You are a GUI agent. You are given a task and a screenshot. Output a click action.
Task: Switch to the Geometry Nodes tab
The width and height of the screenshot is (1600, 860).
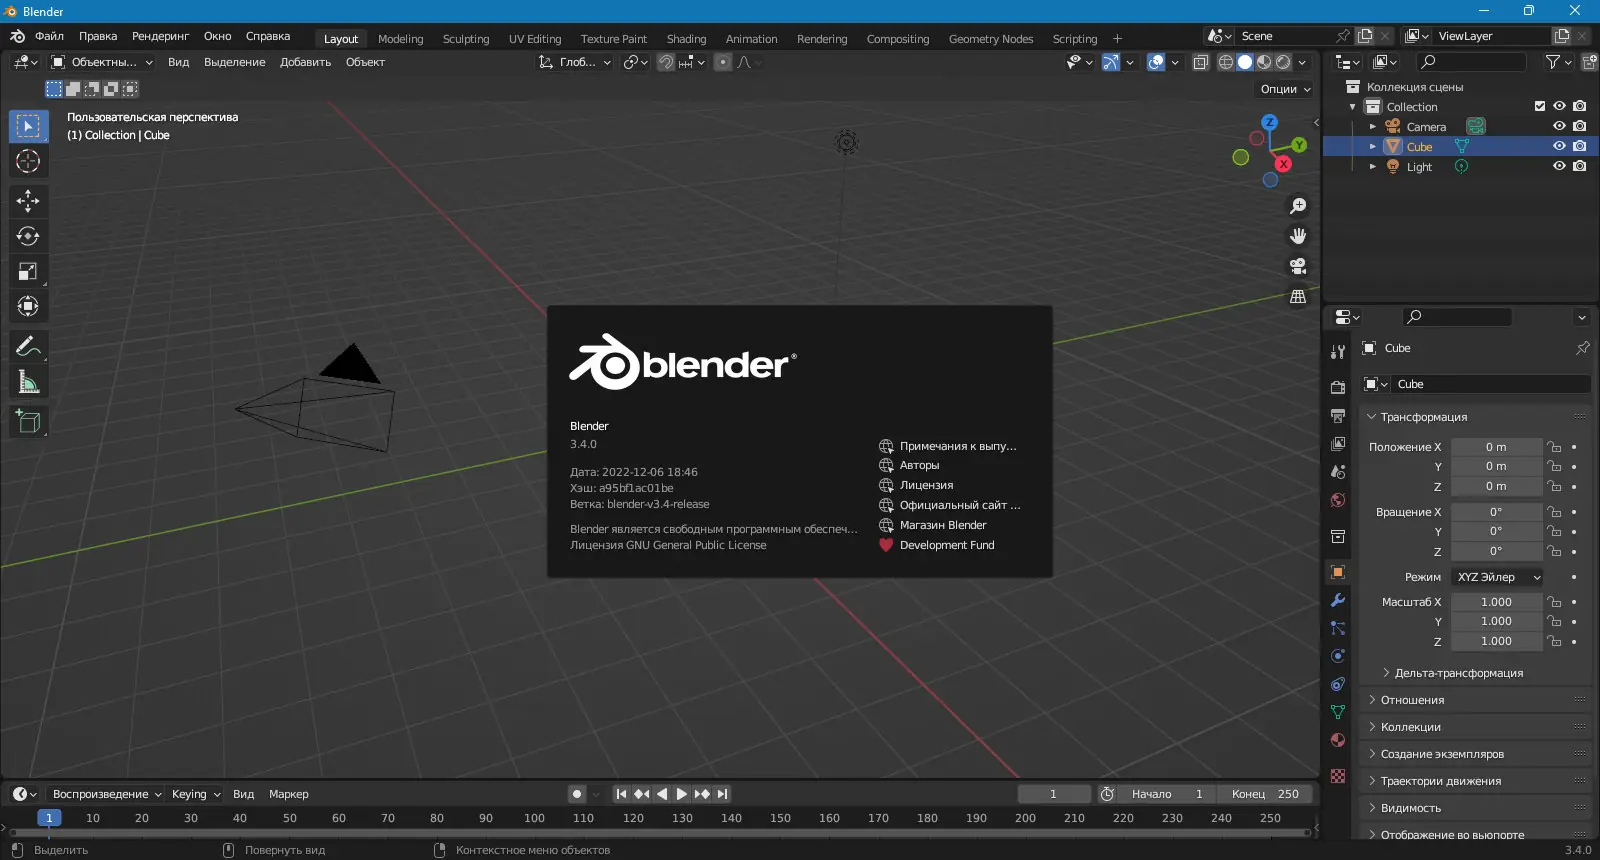point(991,39)
